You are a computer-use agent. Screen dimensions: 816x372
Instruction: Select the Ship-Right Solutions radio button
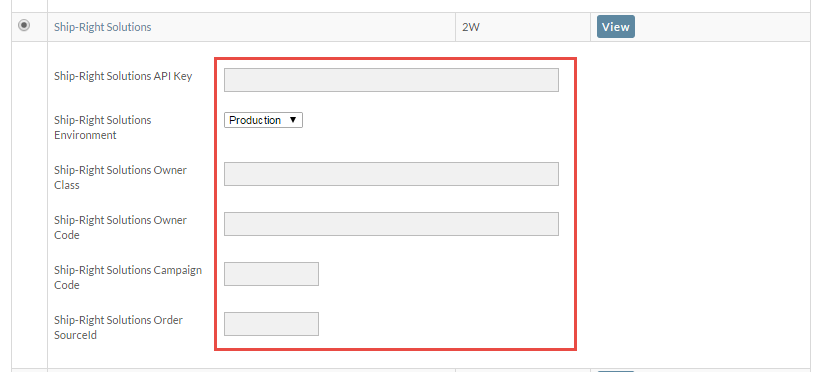pyautogui.click(x=24, y=25)
